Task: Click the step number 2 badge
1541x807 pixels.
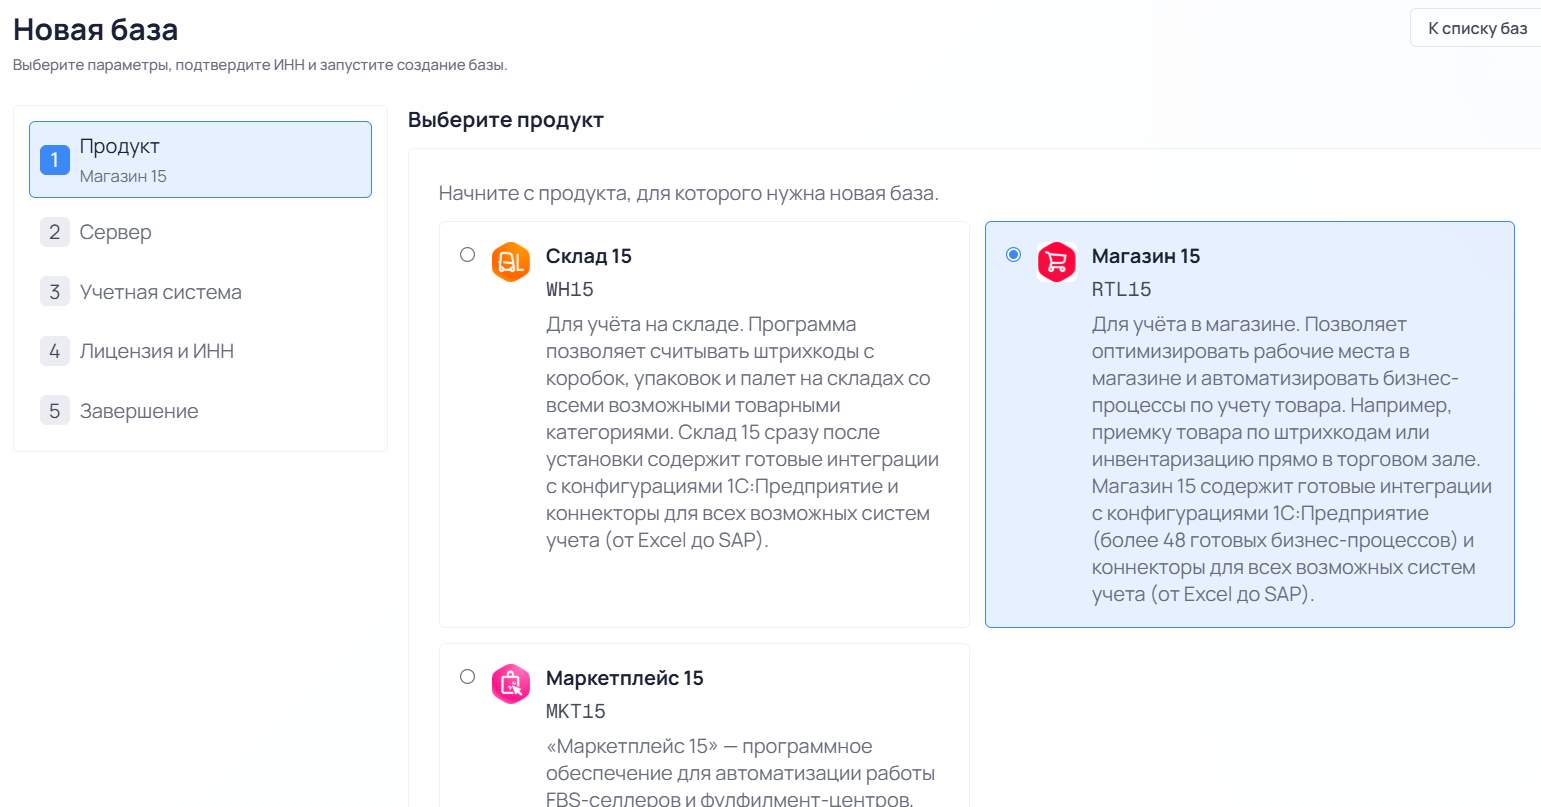Action: (55, 232)
